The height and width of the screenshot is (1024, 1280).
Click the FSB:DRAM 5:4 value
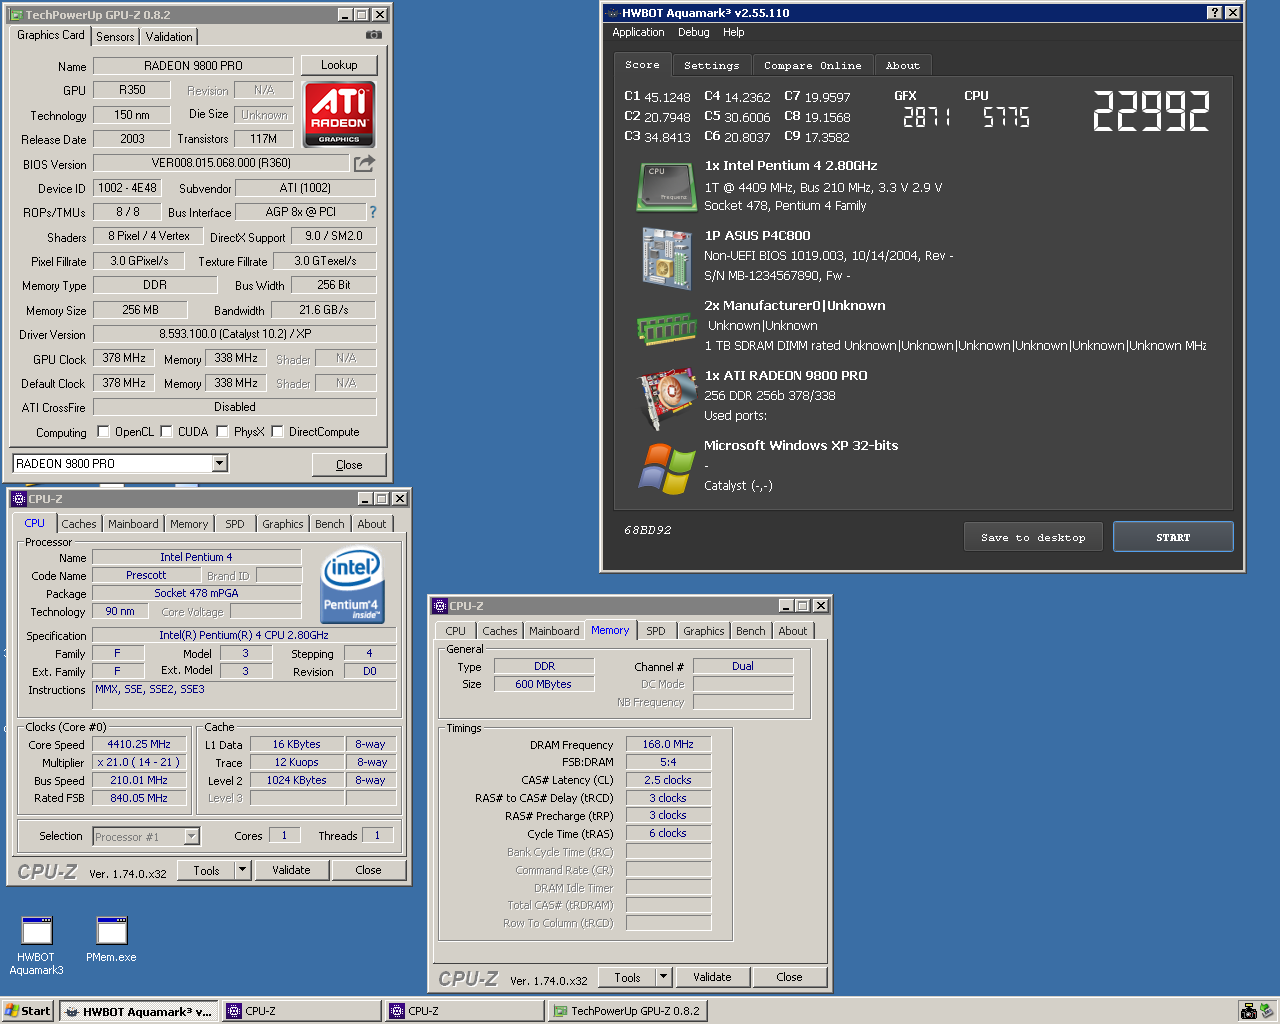[668, 762]
